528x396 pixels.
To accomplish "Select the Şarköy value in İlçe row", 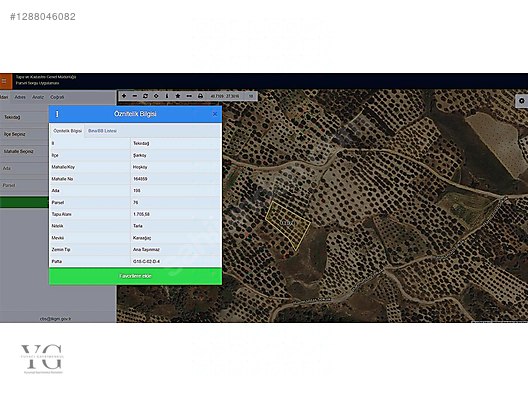I will coord(140,155).
